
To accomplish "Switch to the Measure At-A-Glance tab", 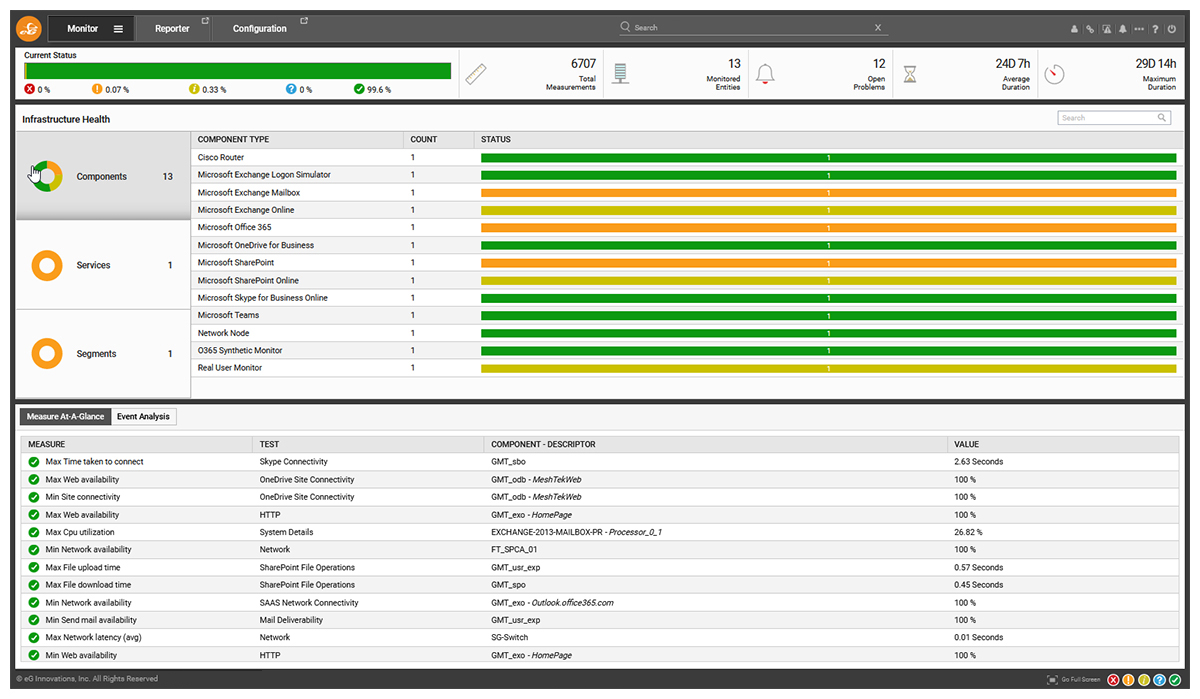I will (66, 417).
